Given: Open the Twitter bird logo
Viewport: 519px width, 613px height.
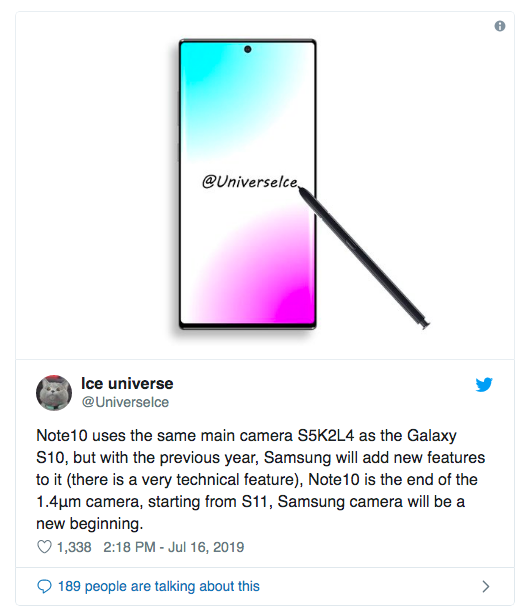Looking at the screenshot, I should (x=484, y=385).
